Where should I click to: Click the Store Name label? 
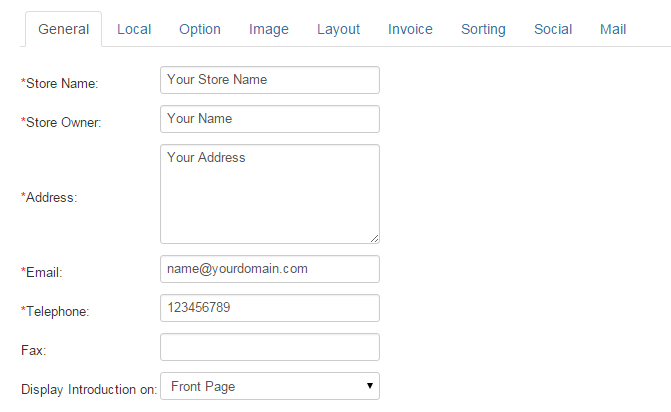tap(59, 83)
